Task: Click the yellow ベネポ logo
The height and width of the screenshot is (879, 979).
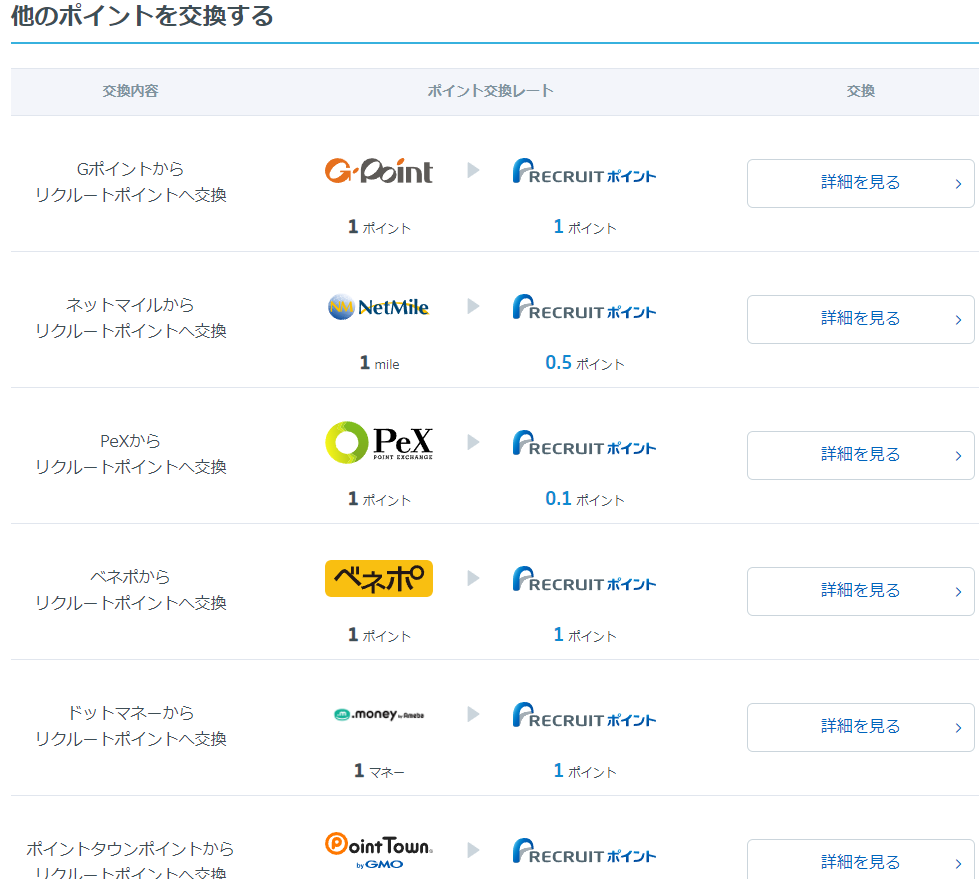Action: coord(379,579)
